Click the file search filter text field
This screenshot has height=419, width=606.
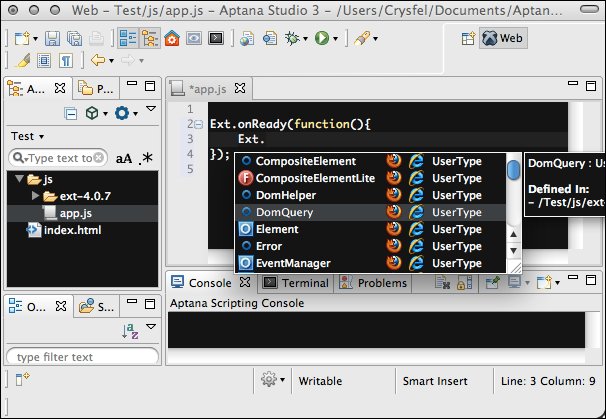coord(58,158)
